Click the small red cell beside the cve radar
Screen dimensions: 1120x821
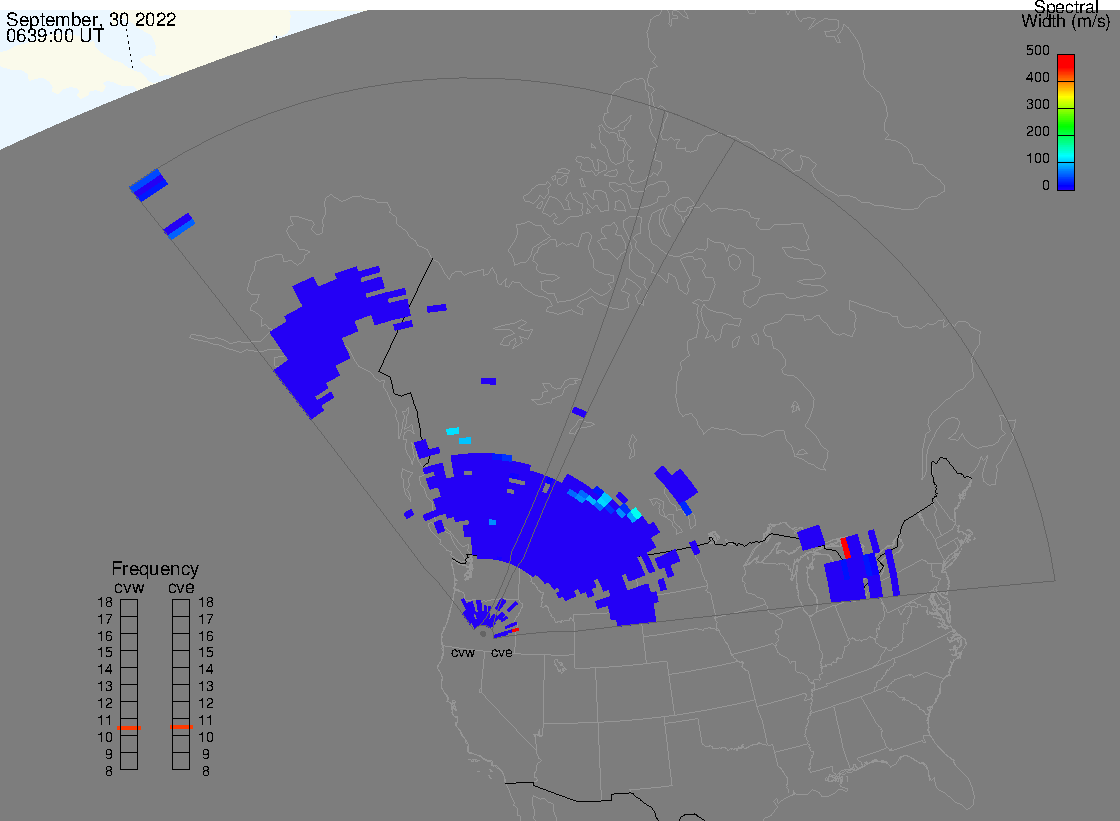tap(515, 630)
